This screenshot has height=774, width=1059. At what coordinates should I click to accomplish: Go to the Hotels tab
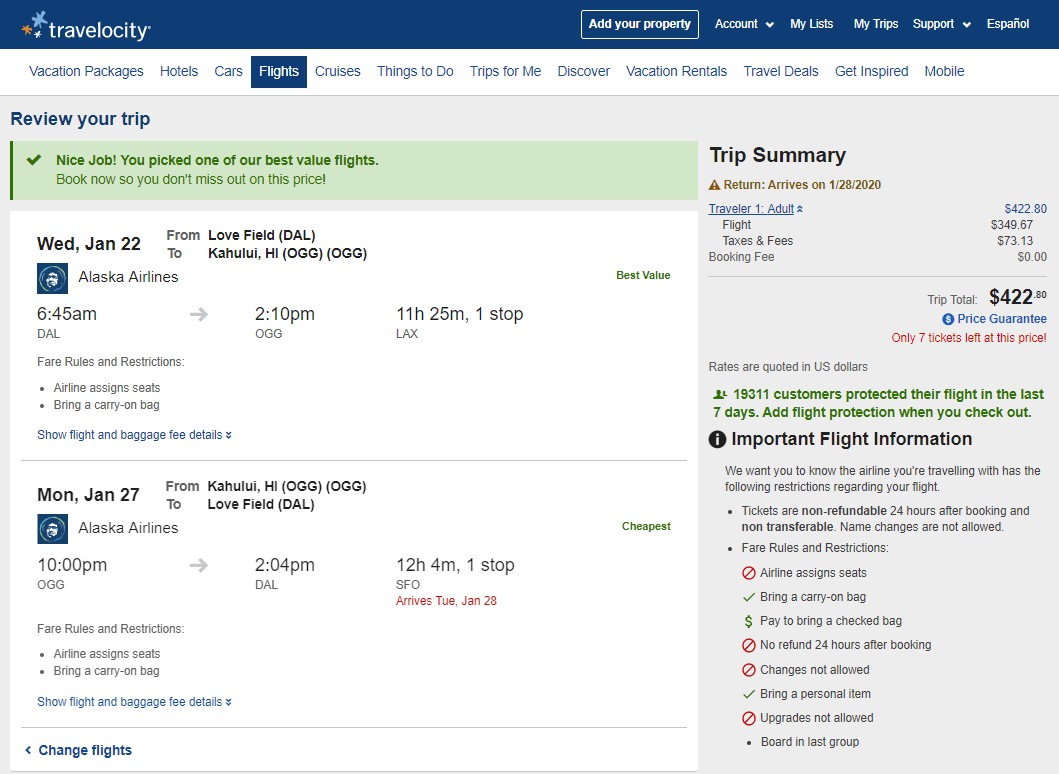coord(179,72)
